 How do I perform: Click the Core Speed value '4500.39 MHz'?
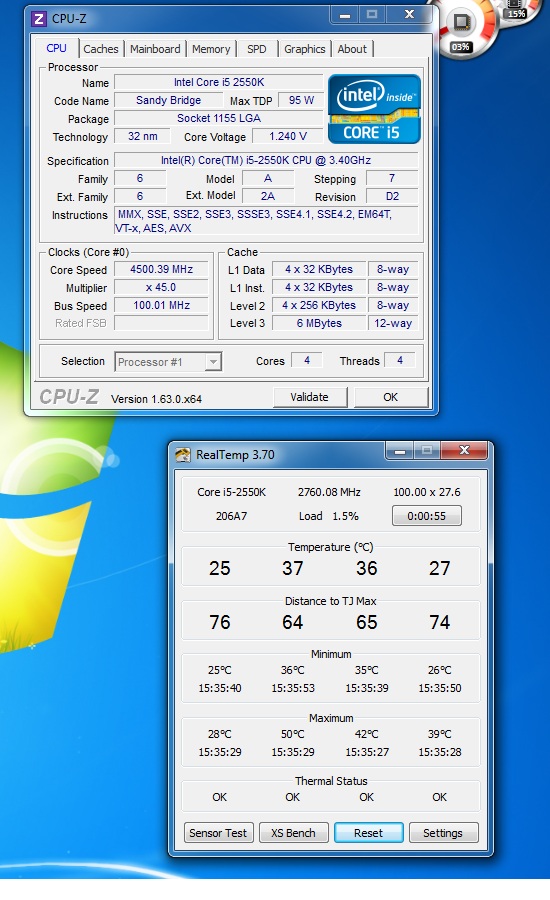pos(161,269)
